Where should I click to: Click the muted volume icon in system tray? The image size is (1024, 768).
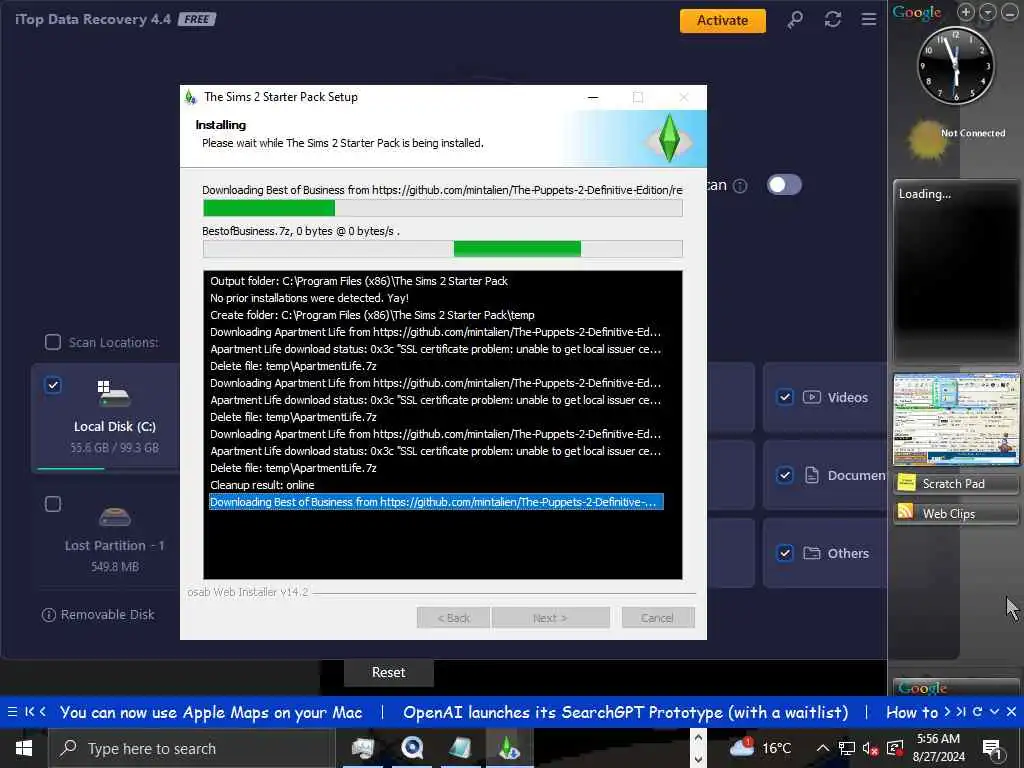(870, 748)
